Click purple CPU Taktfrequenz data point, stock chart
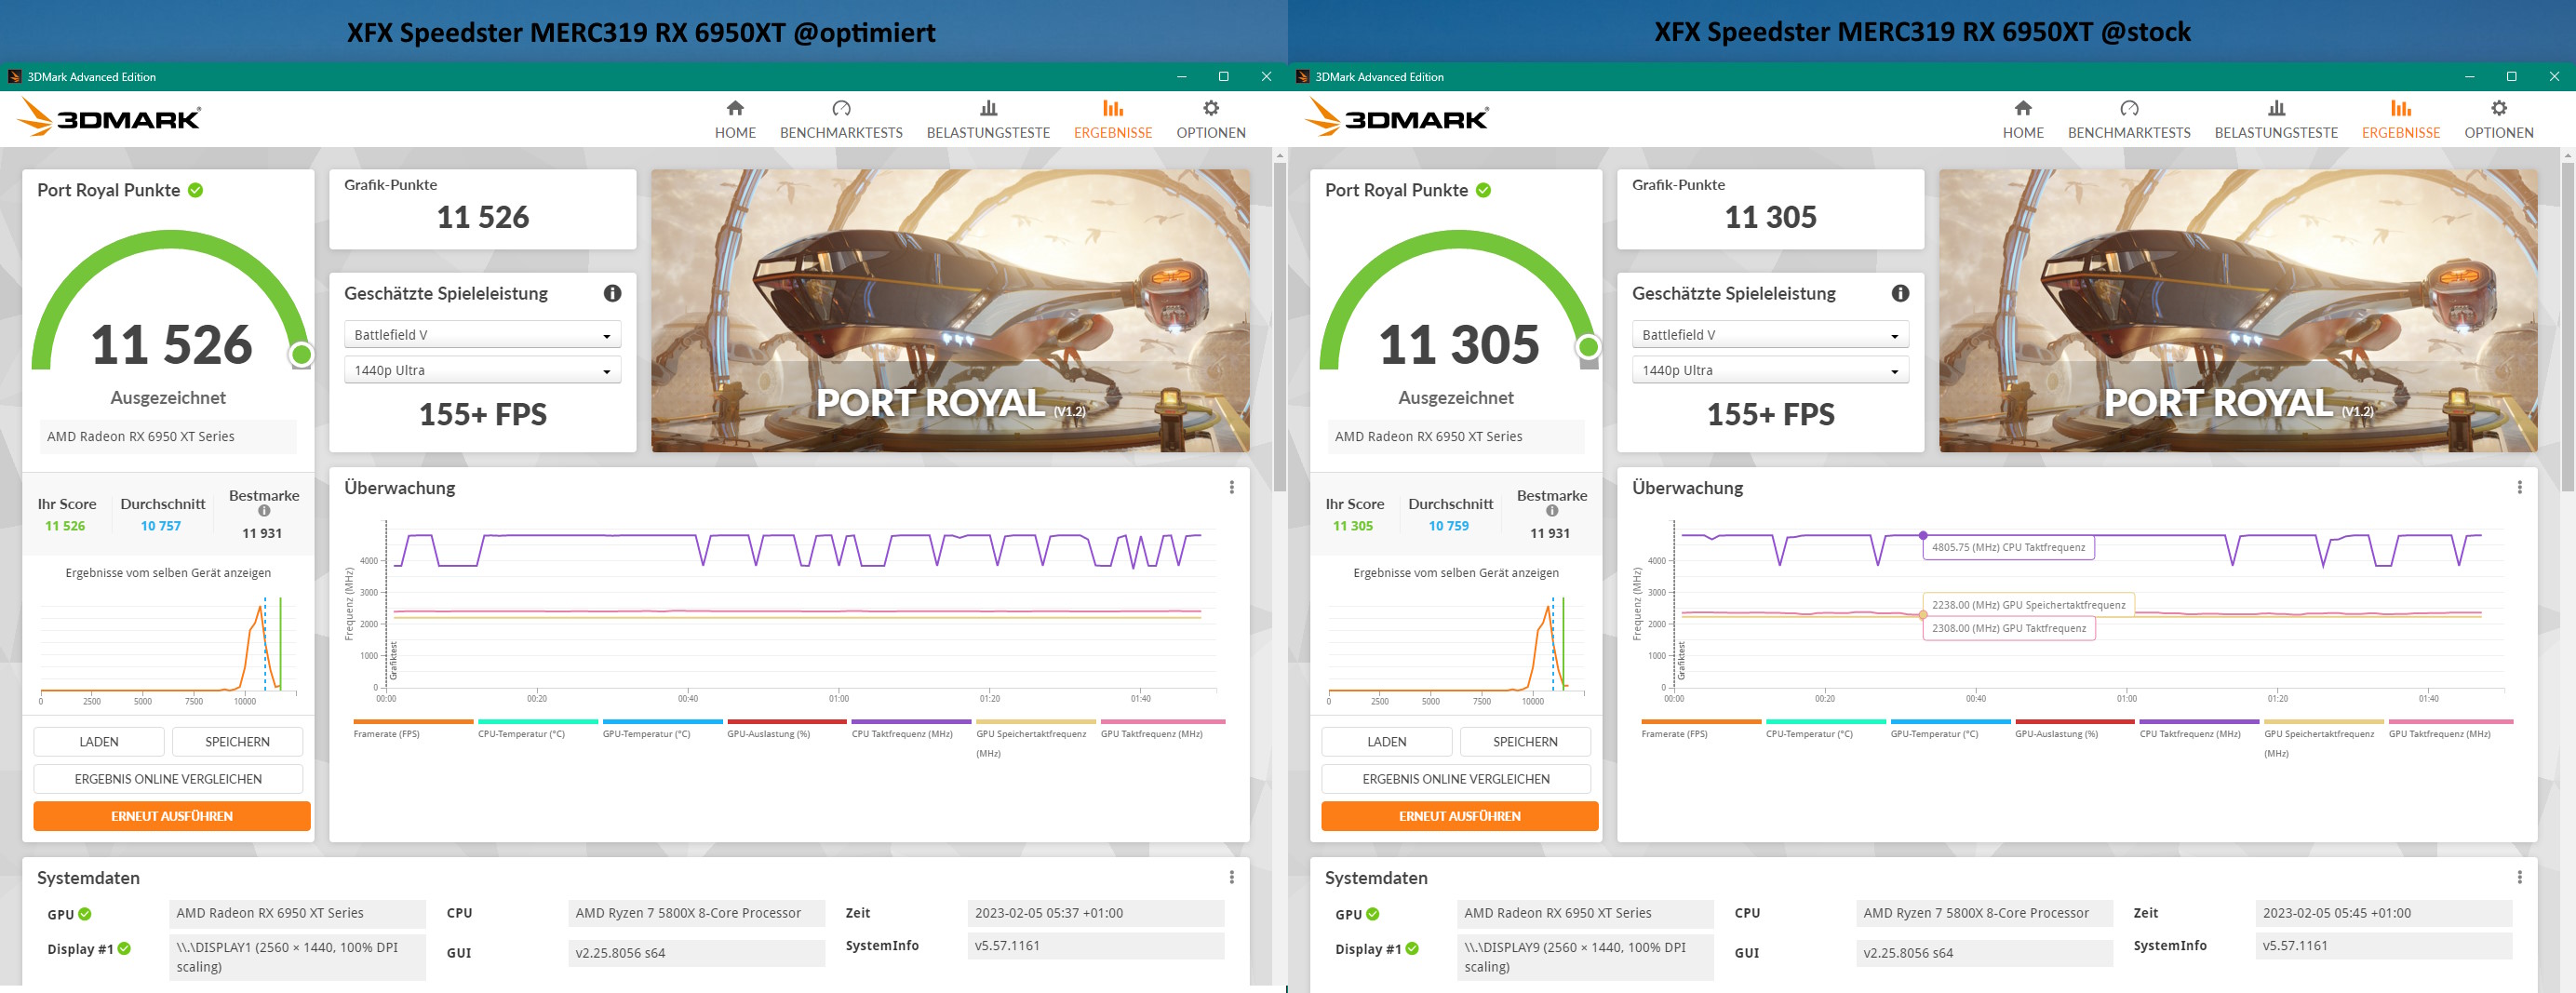2576x993 pixels. (x=1923, y=535)
